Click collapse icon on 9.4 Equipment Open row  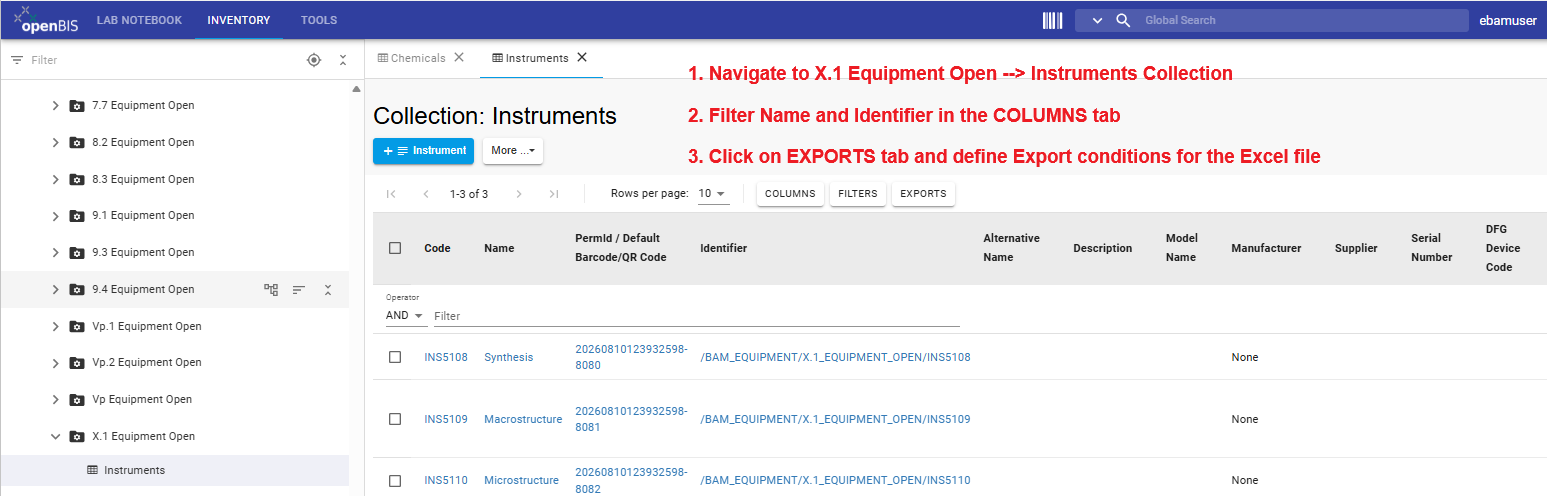tap(327, 289)
